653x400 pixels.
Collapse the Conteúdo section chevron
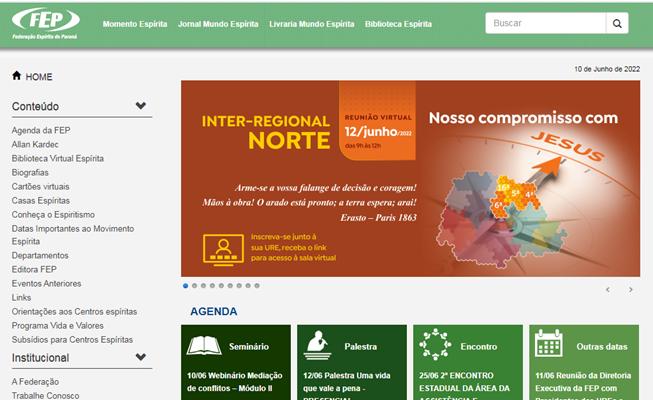(x=141, y=105)
